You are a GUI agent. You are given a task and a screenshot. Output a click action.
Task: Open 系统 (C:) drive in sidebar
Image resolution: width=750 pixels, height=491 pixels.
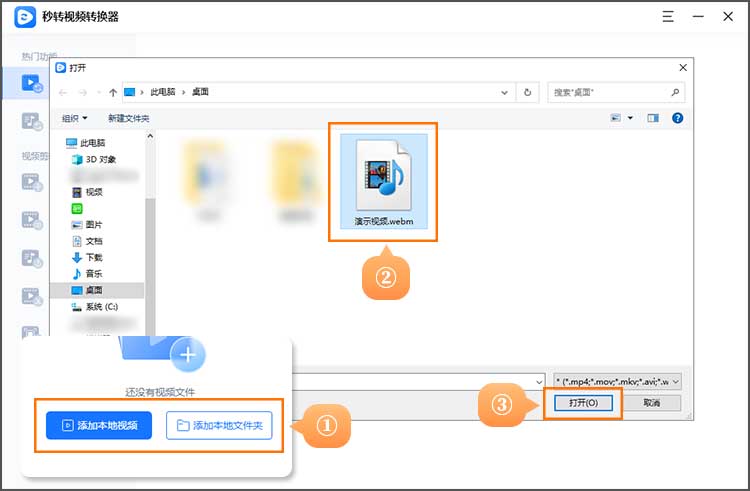(101, 306)
